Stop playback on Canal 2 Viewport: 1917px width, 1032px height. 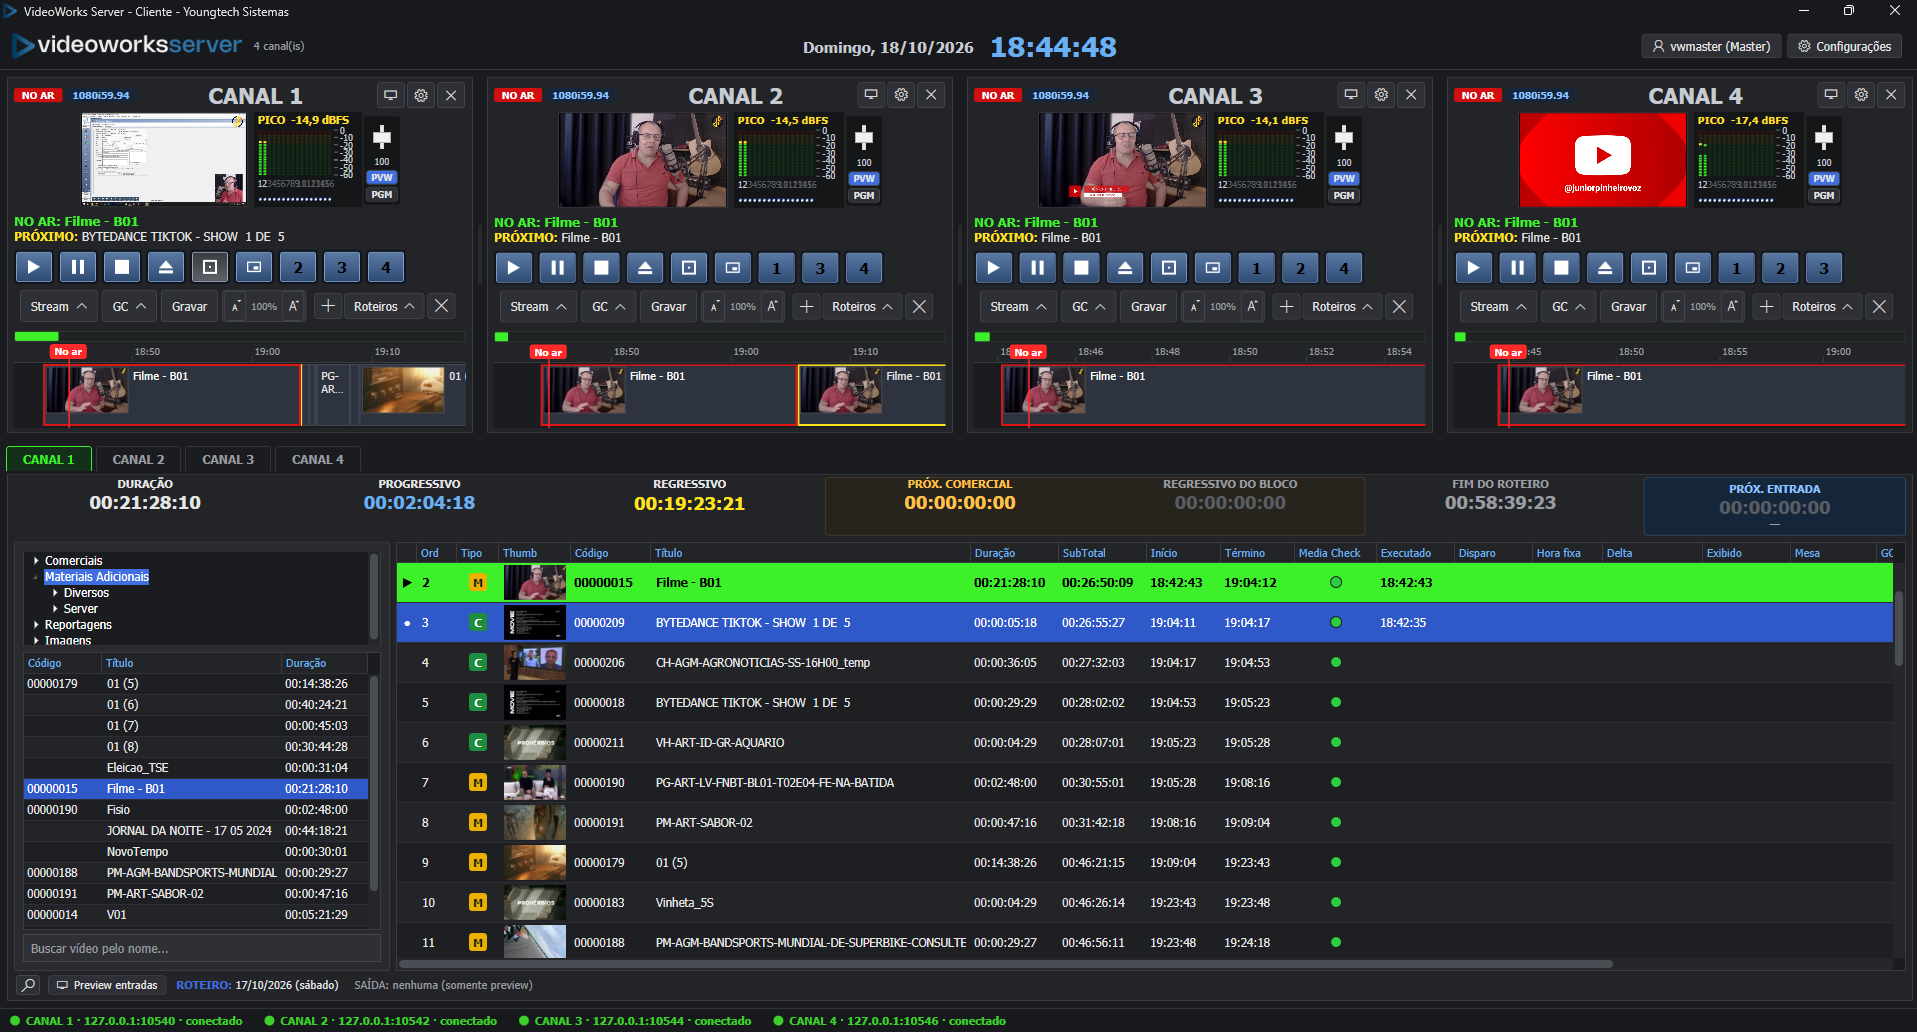pos(601,268)
